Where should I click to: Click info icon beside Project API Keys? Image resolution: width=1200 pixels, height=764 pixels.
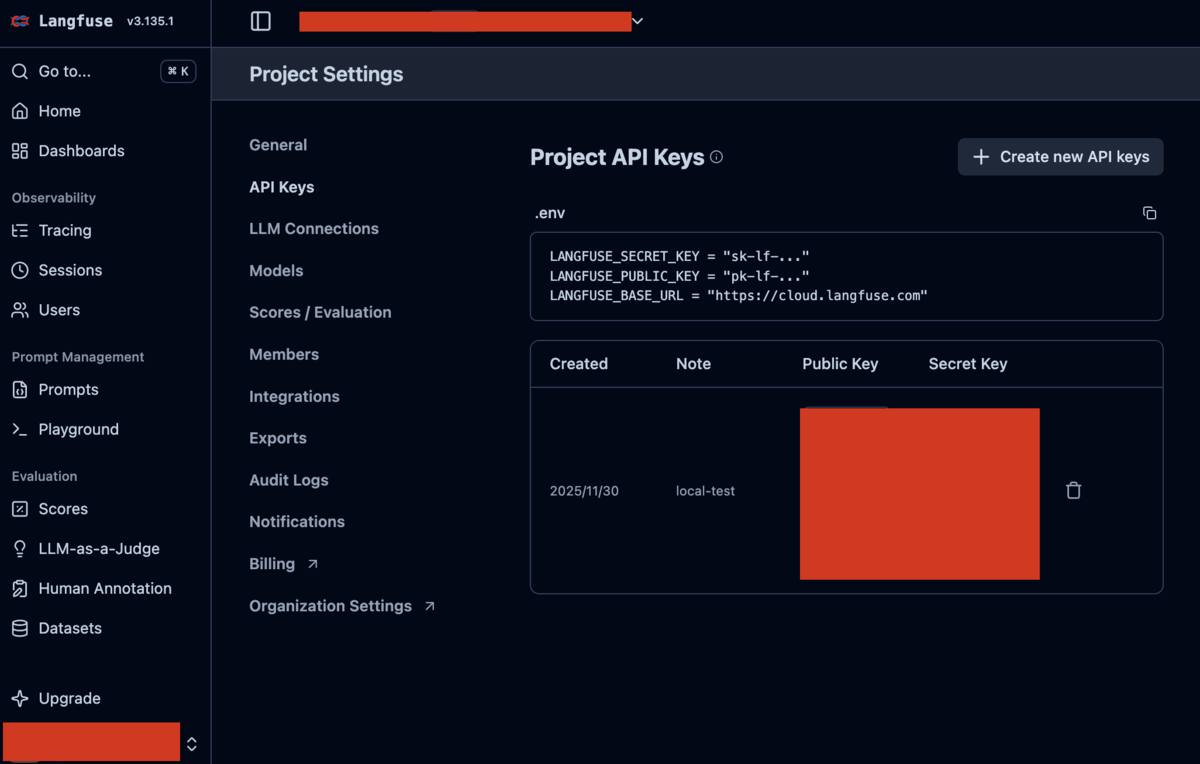point(716,157)
